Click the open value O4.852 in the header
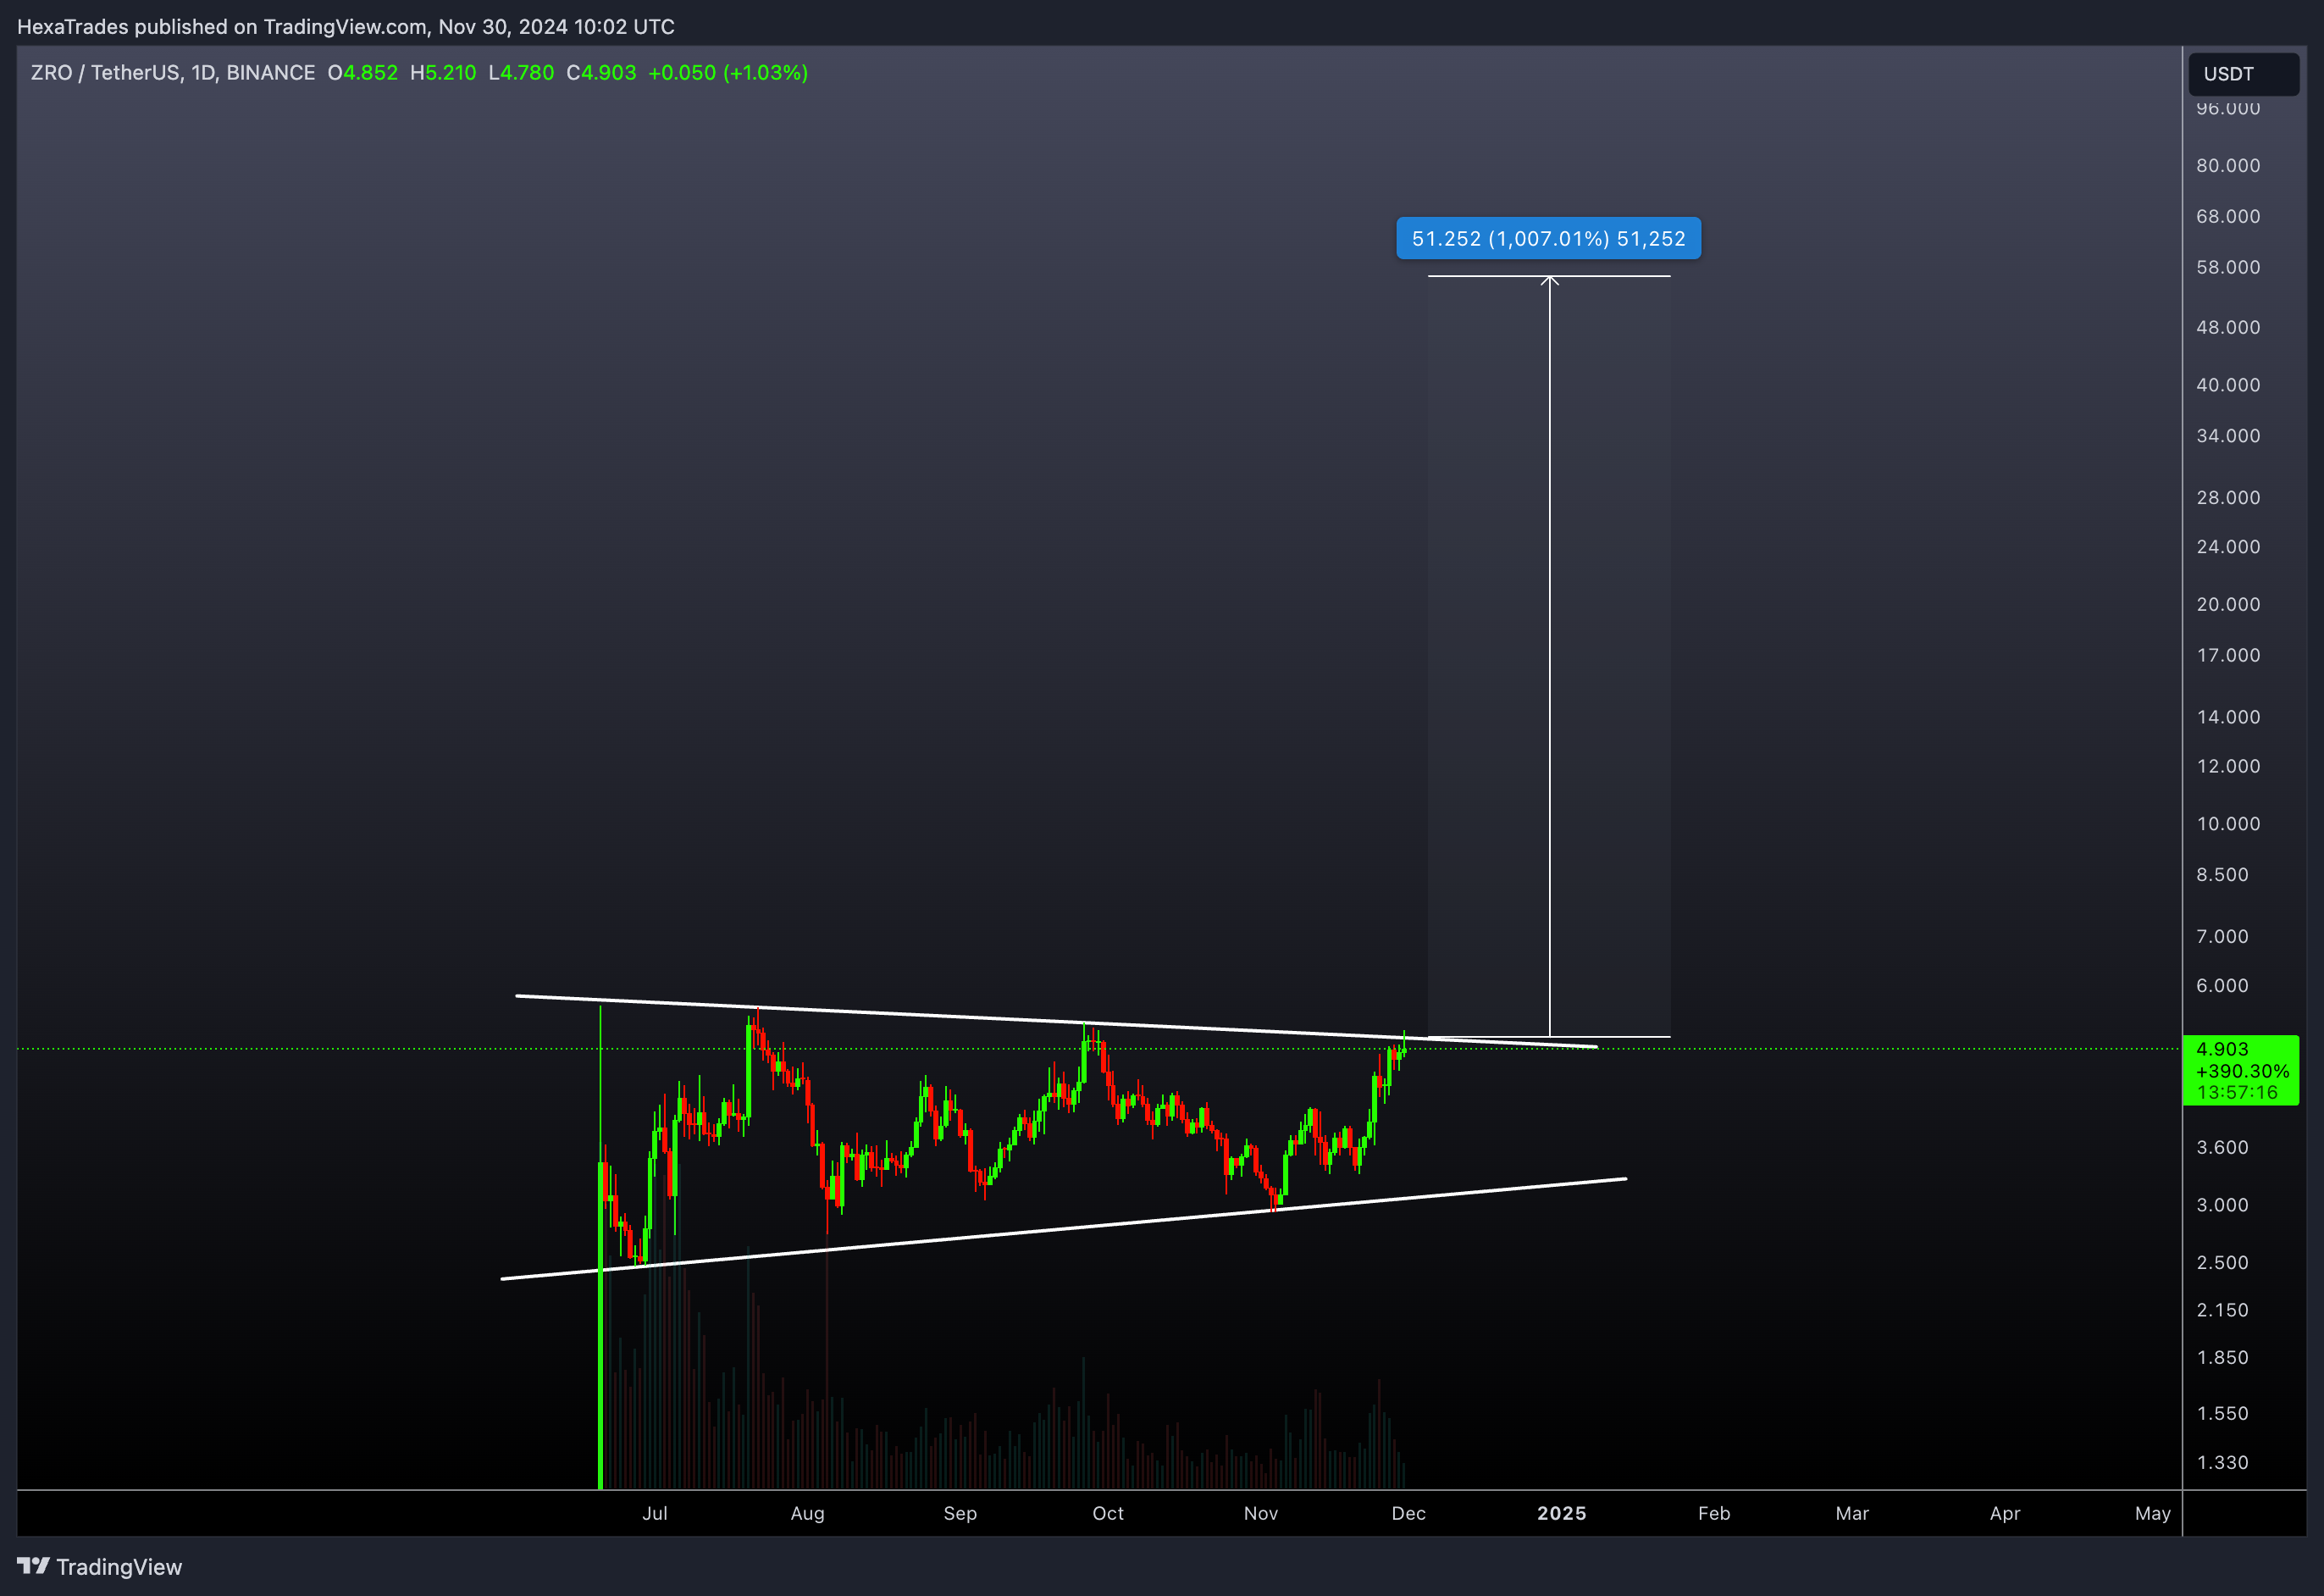Image resolution: width=2324 pixels, height=1596 pixels. pos(363,73)
